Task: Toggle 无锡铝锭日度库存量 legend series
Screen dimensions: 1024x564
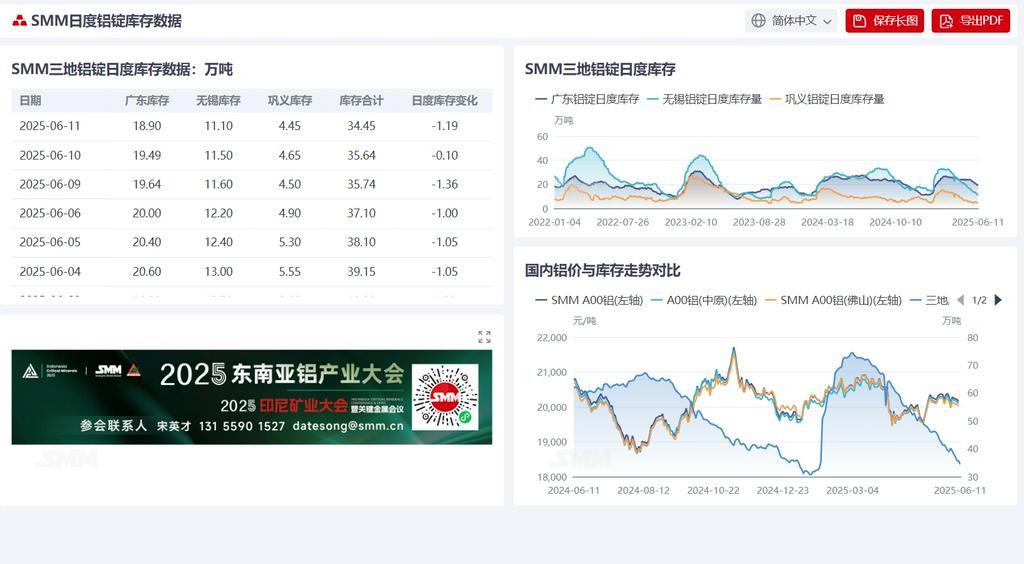Action: (x=704, y=99)
